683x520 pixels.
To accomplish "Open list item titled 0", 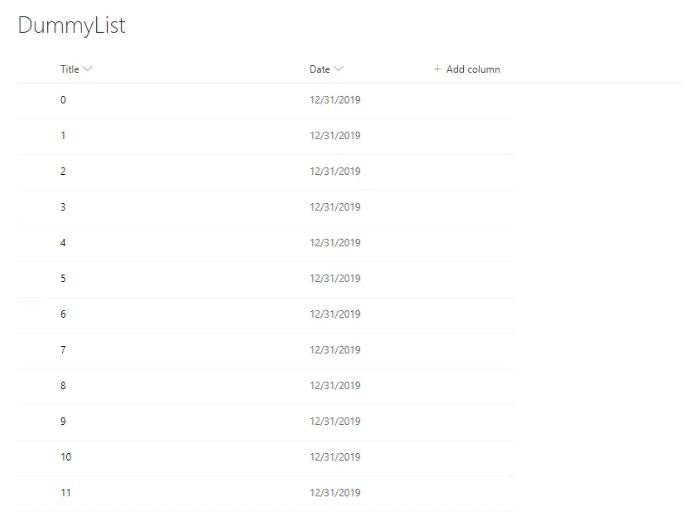I will [x=63, y=100].
